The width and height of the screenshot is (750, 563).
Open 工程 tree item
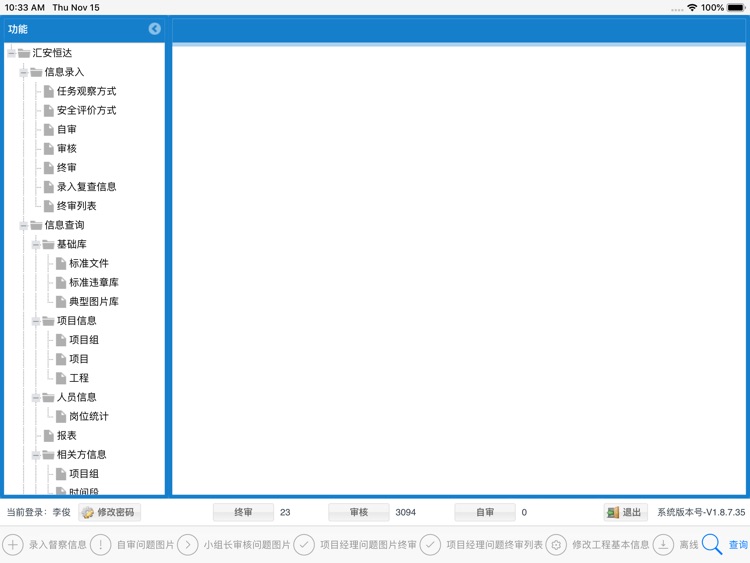[79, 378]
